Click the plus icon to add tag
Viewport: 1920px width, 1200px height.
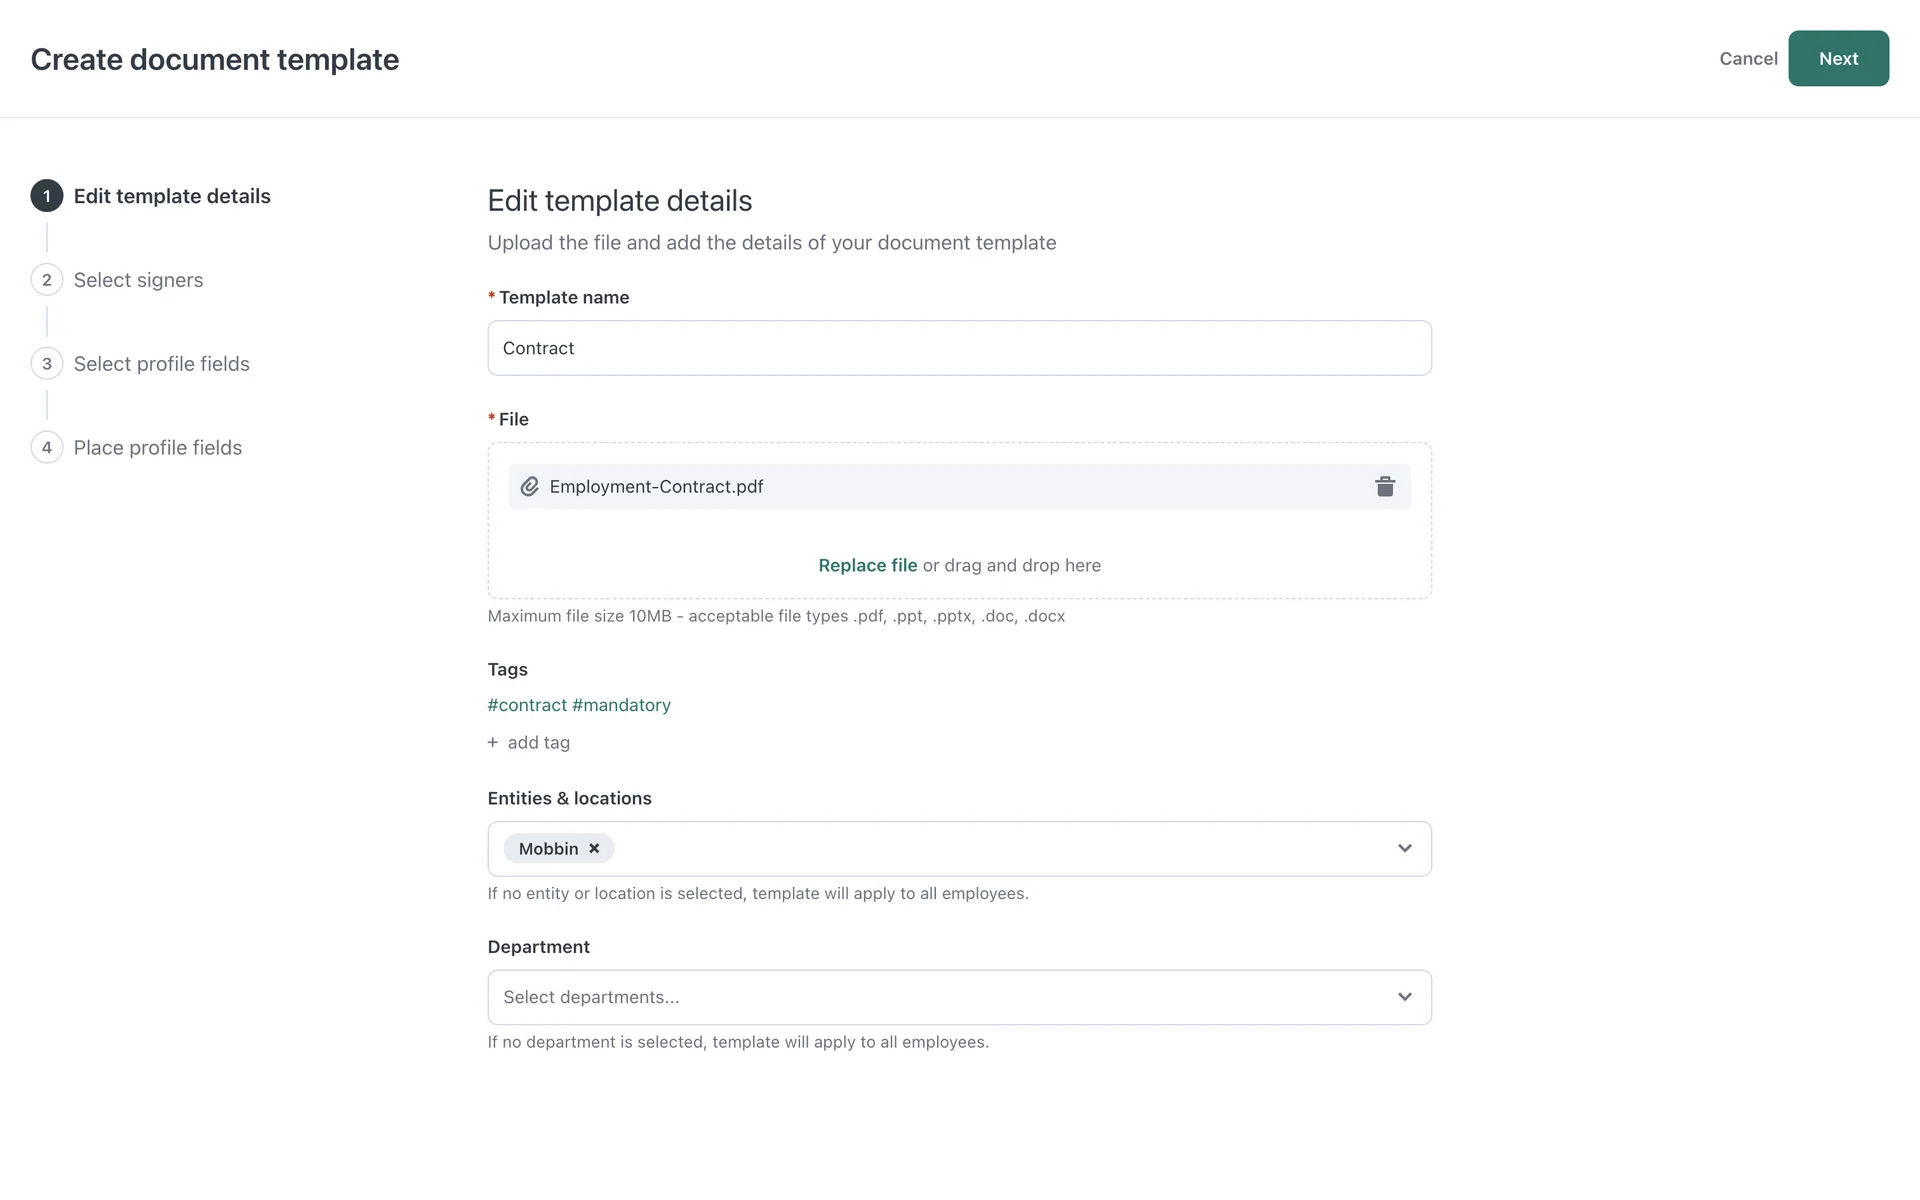(x=493, y=743)
